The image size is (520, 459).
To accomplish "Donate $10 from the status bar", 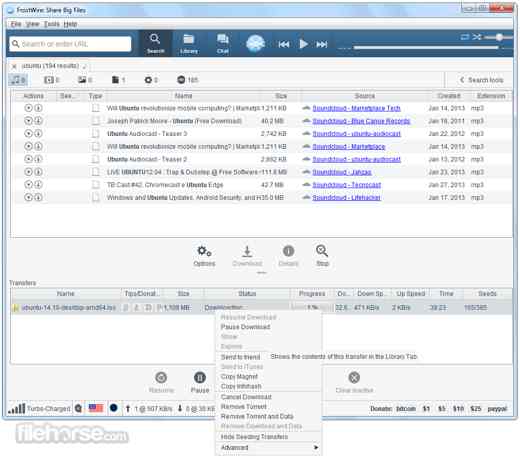I will pos(458,409).
